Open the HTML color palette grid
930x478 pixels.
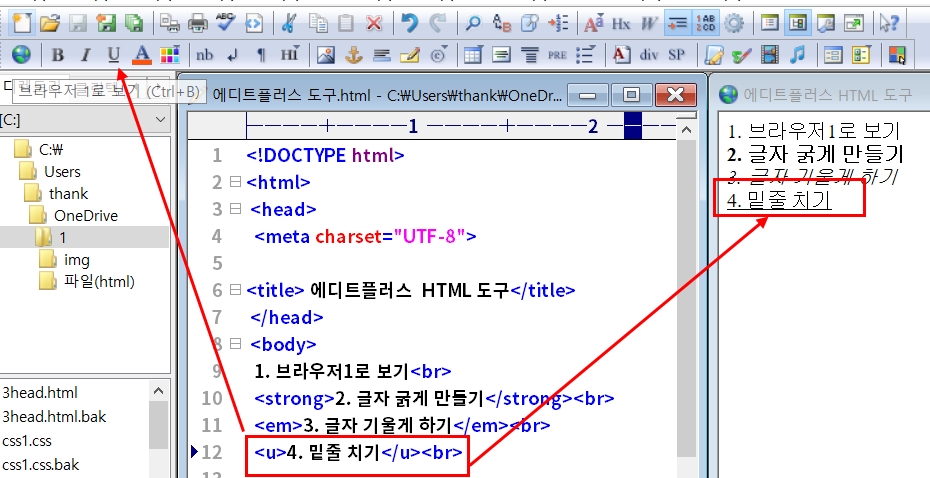(x=169, y=55)
